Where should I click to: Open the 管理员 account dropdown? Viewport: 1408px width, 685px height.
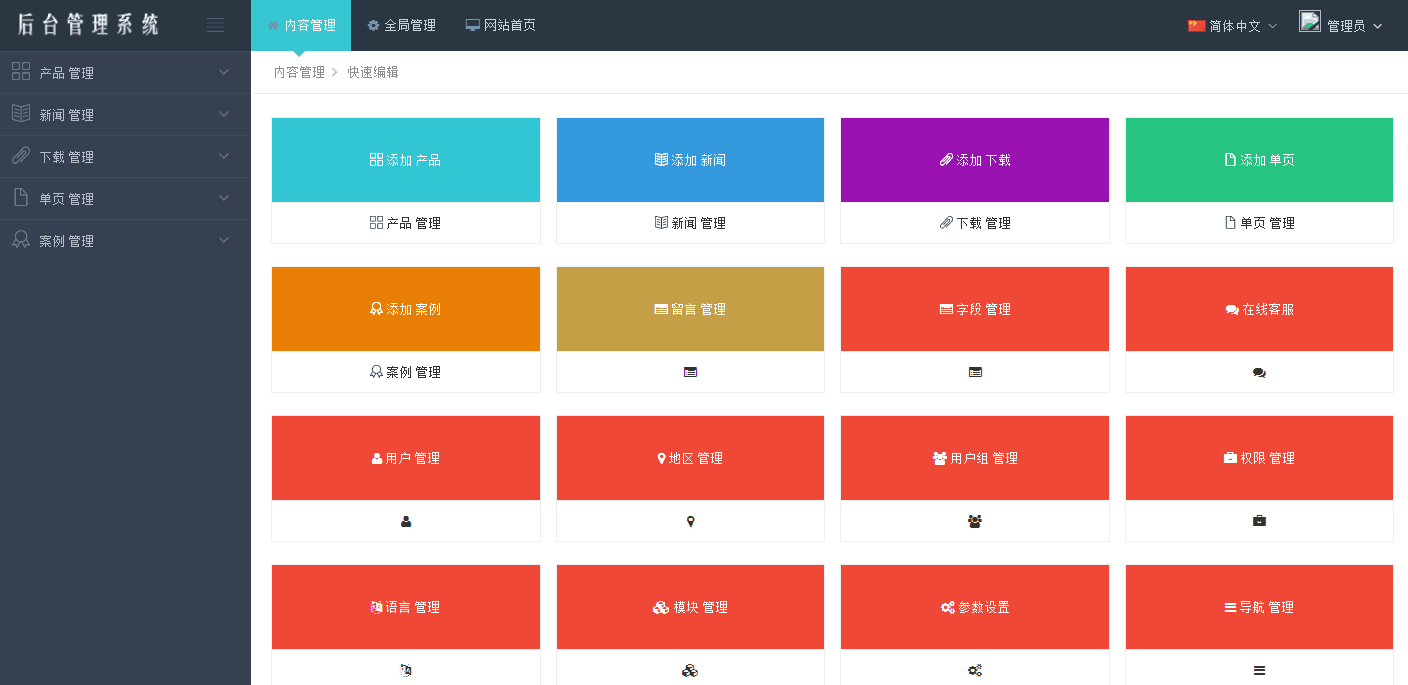[1341, 25]
